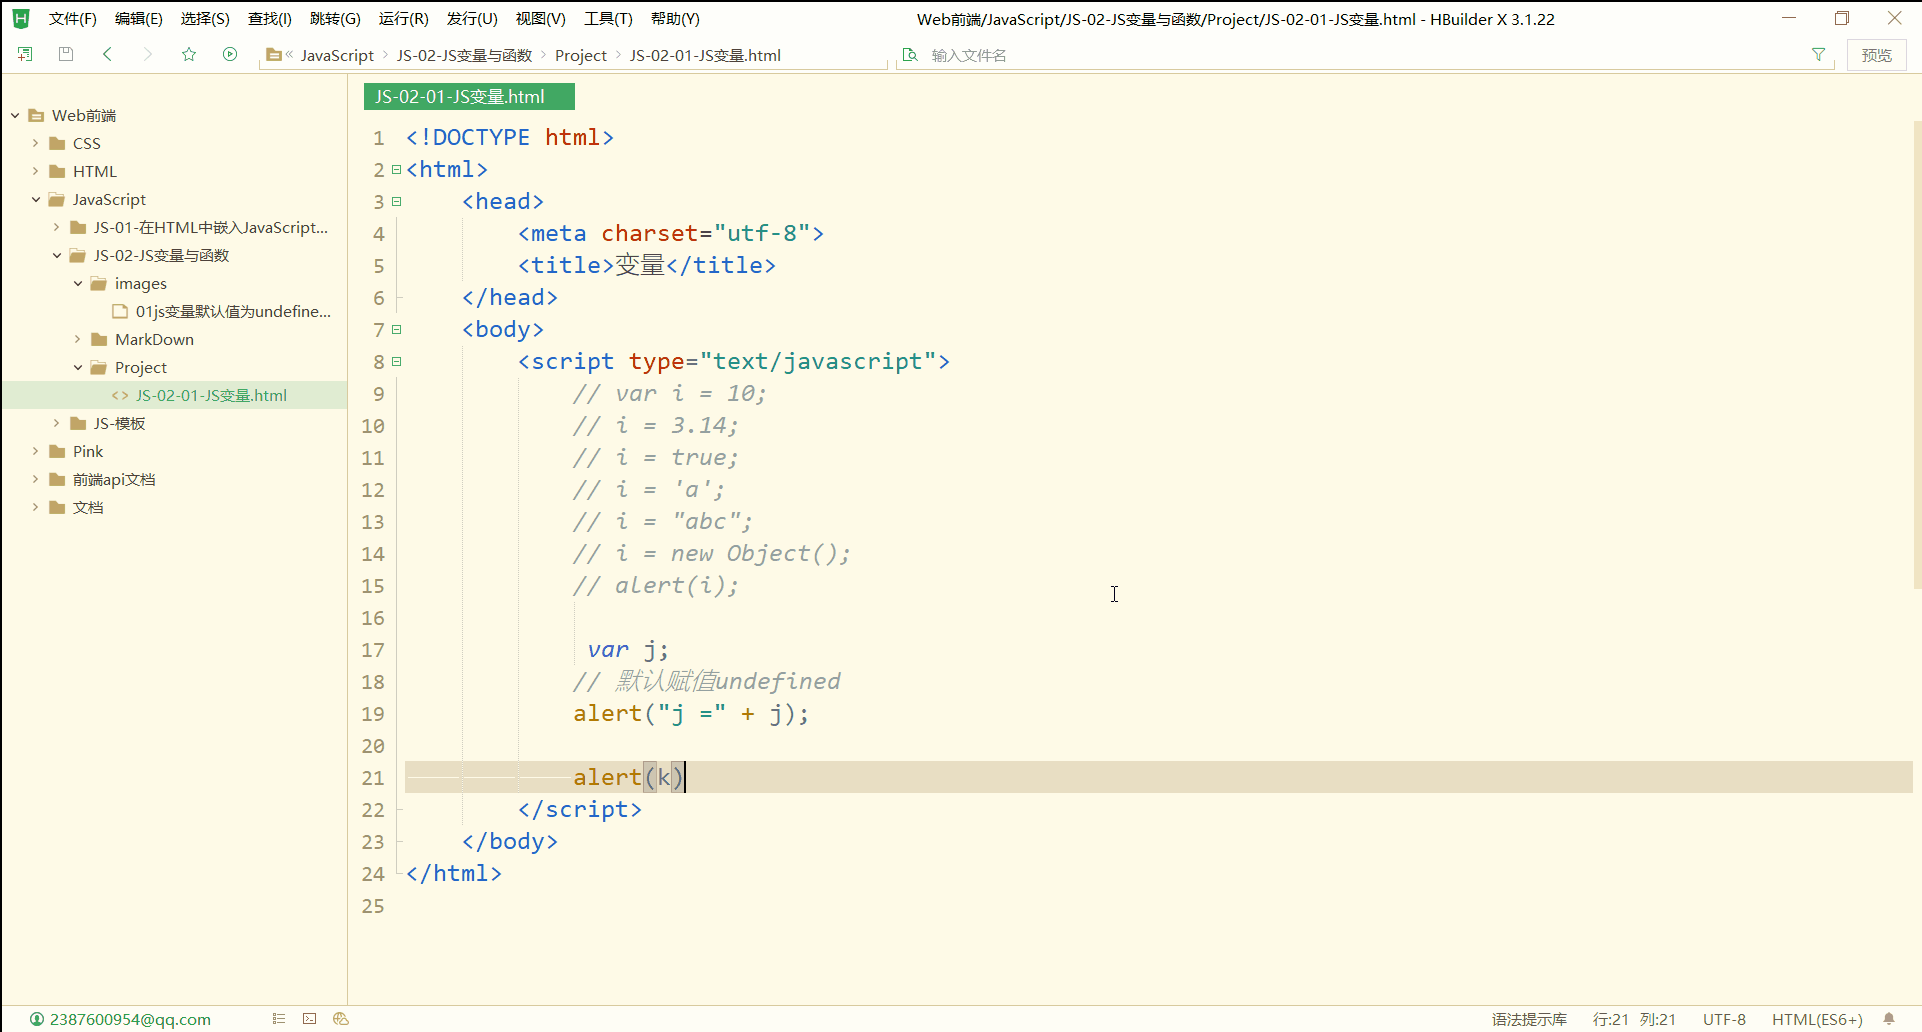
Task: Open the file search magnifier icon
Action: point(911,55)
